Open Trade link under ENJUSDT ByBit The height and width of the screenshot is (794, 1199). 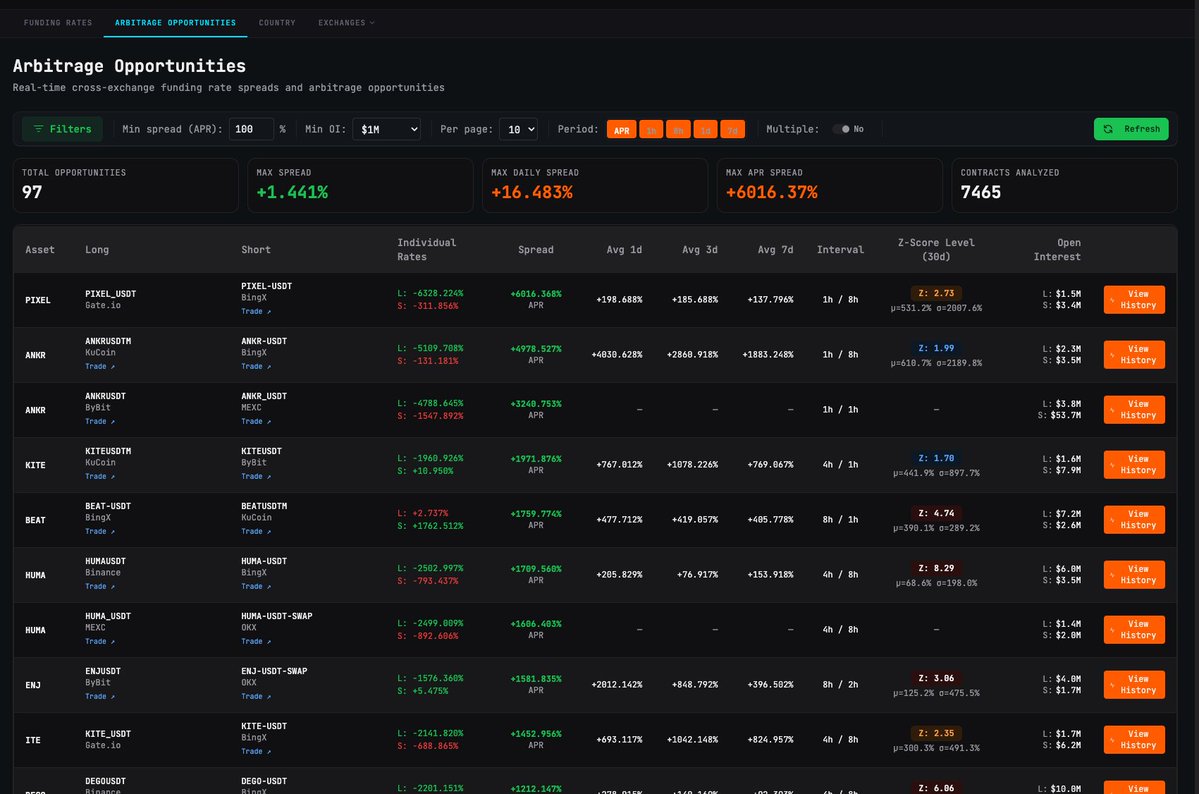click(99, 697)
